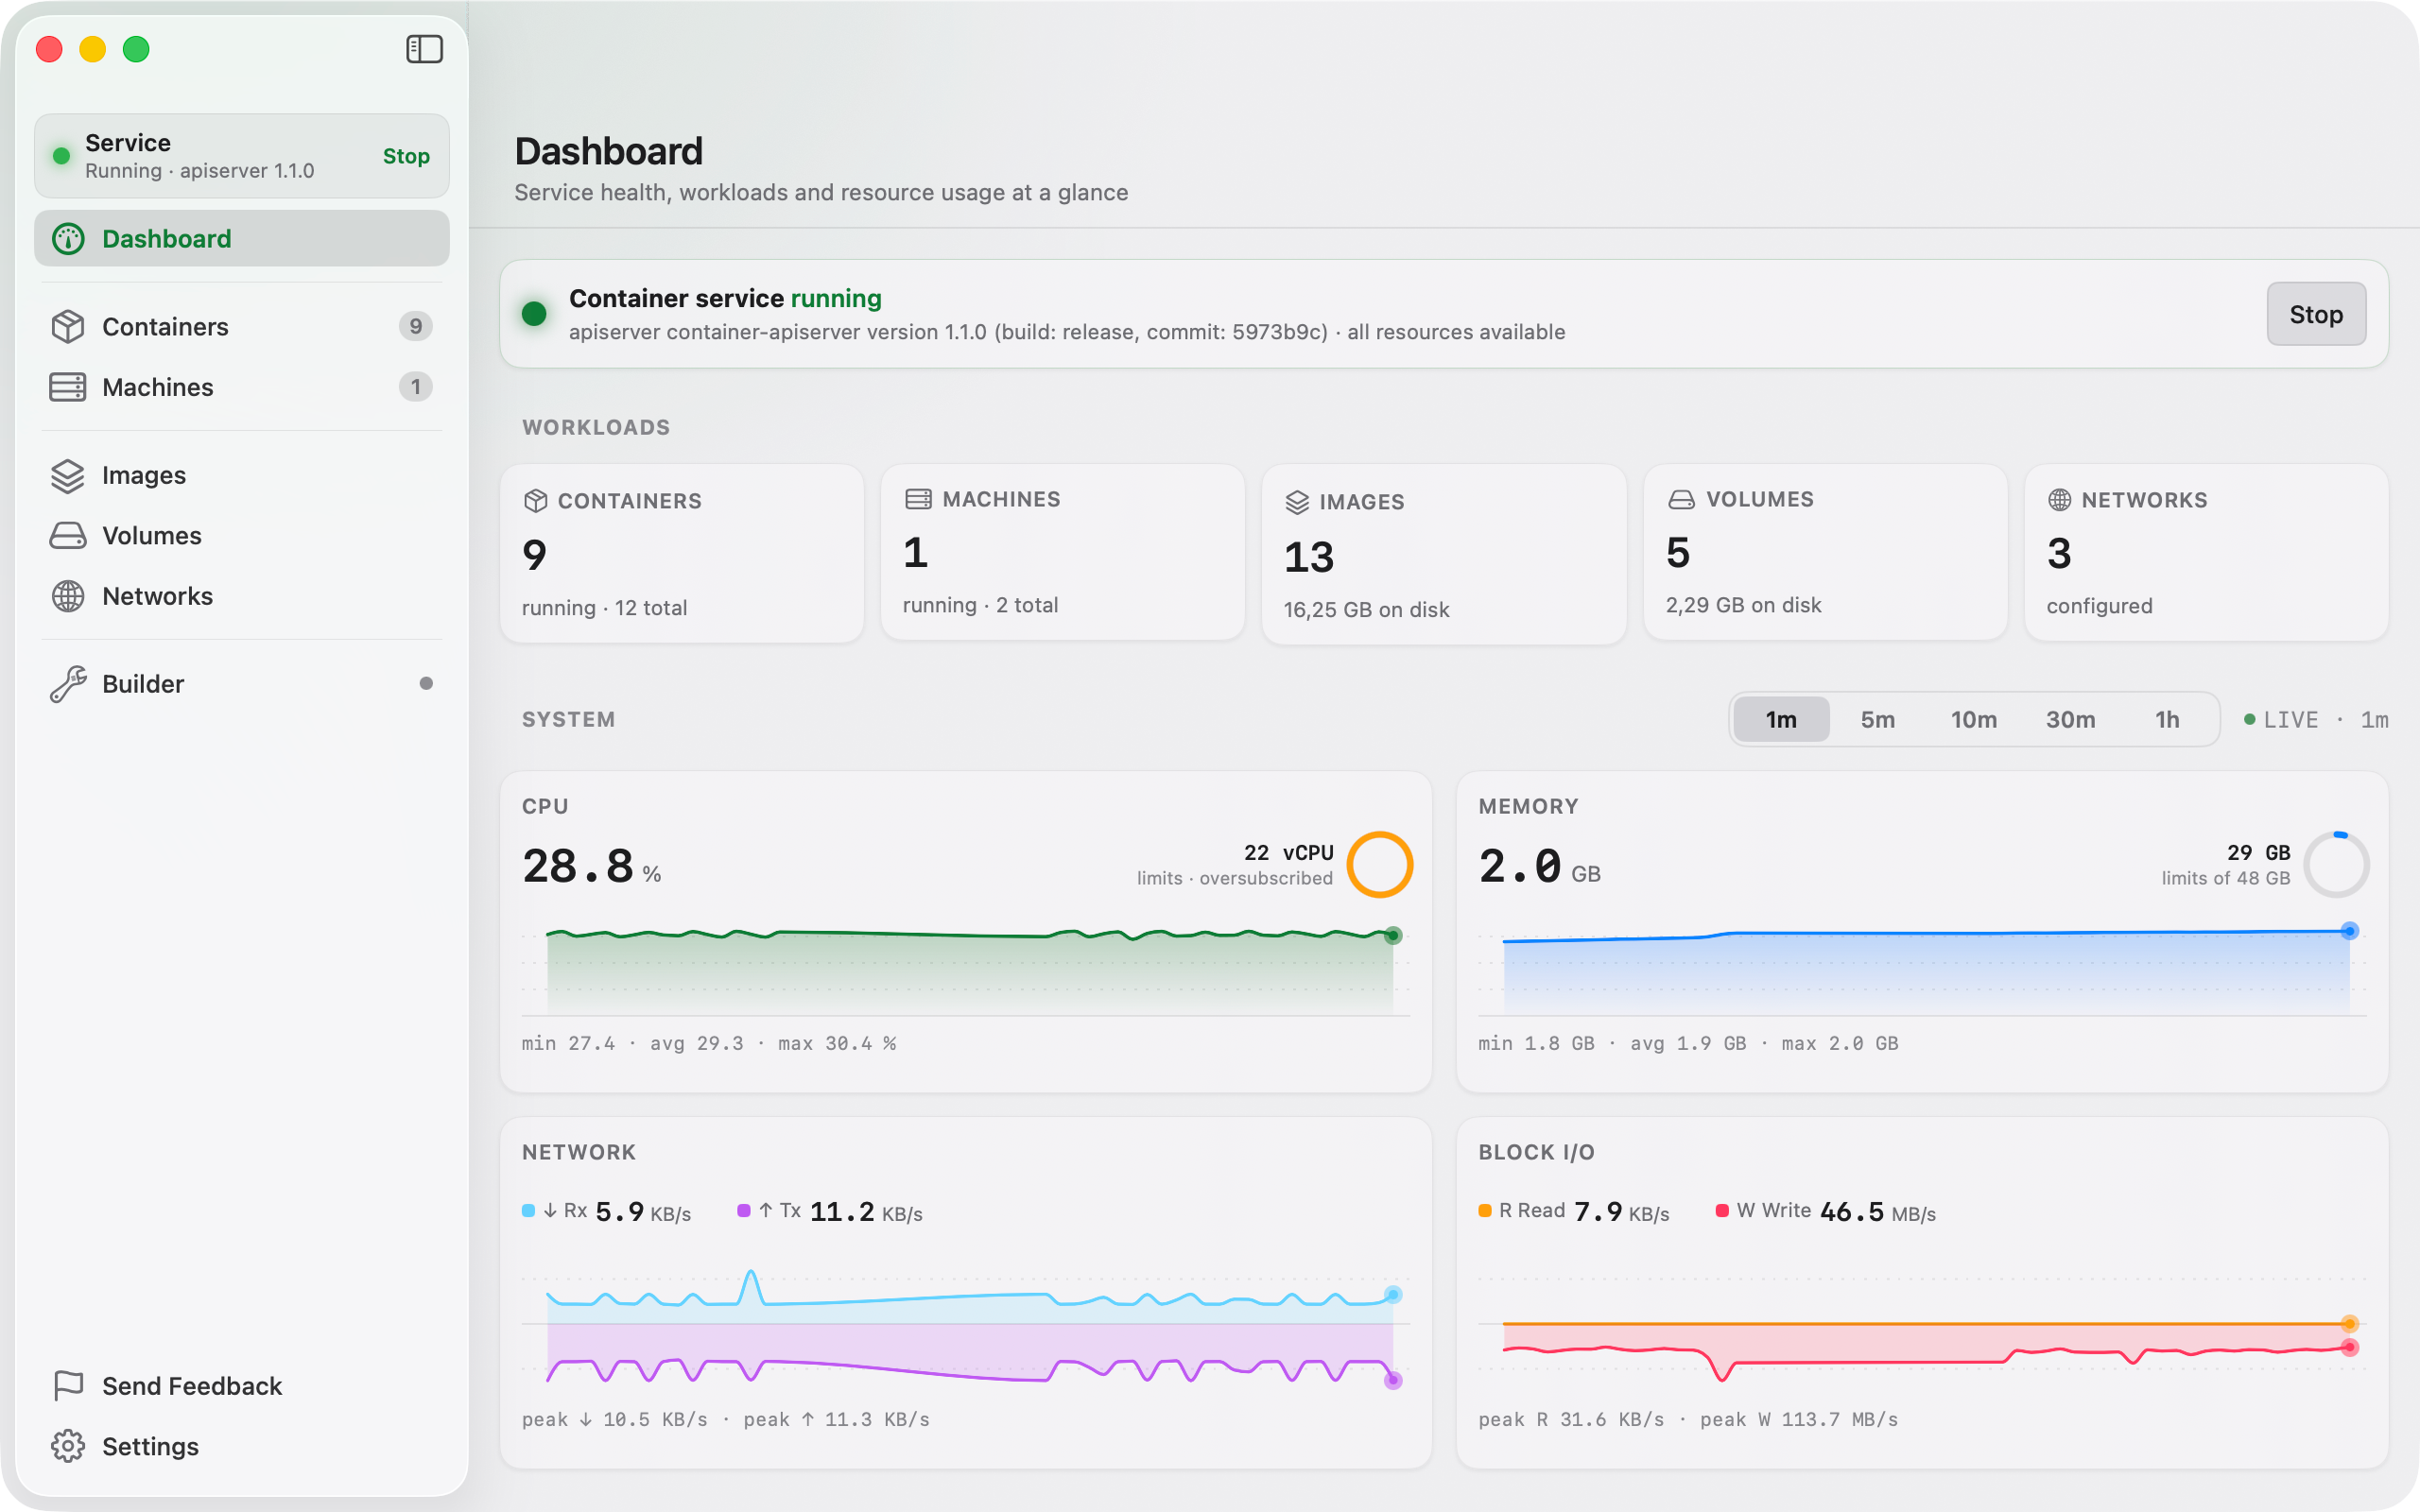
Task: Click the 'limits · oversubscribed' label
Action: pos(1235,878)
